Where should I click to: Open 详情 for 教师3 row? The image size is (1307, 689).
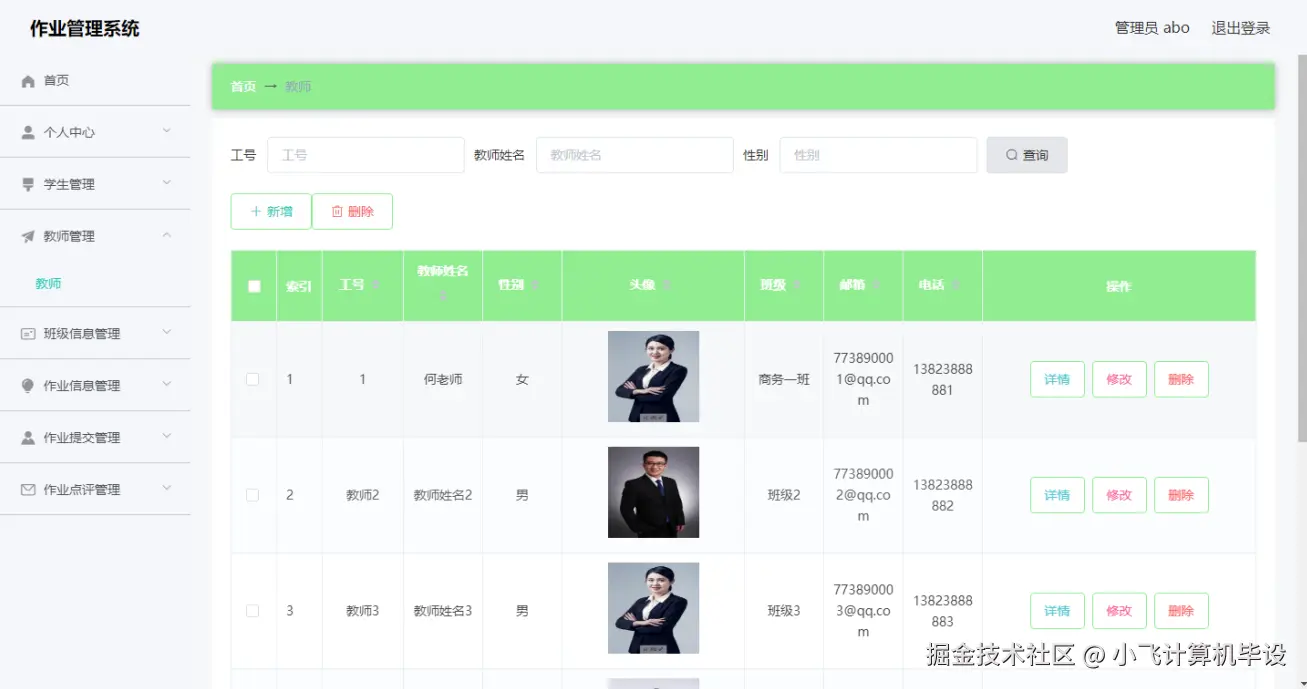[x=1057, y=611]
